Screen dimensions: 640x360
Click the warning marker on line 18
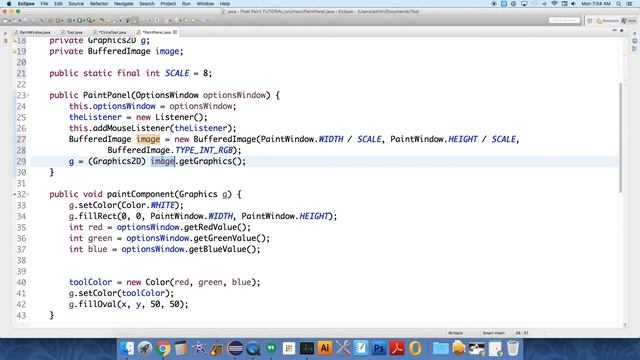coord(14,40)
